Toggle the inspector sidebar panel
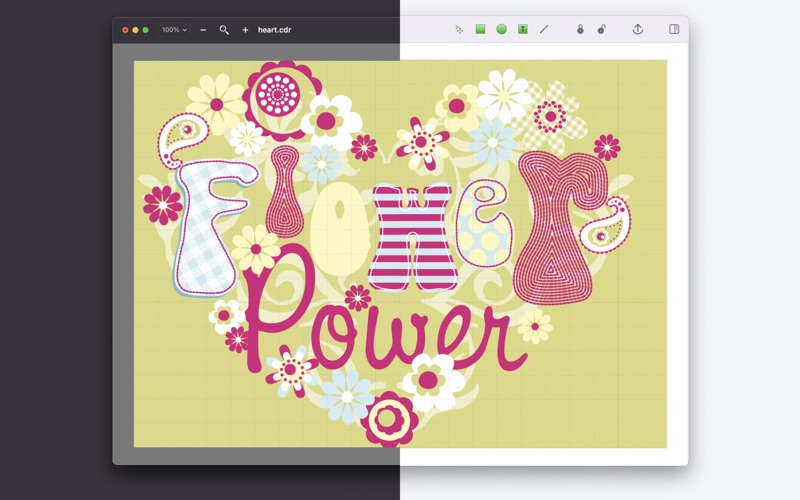The width and height of the screenshot is (800, 500). (x=674, y=29)
